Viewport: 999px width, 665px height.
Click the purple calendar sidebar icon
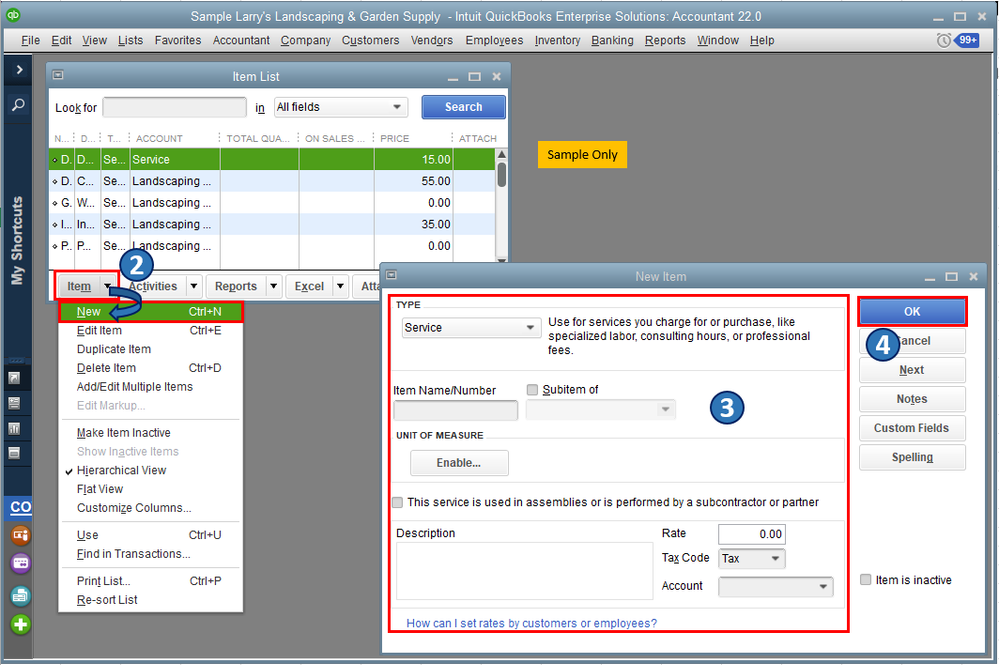tap(20, 563)
